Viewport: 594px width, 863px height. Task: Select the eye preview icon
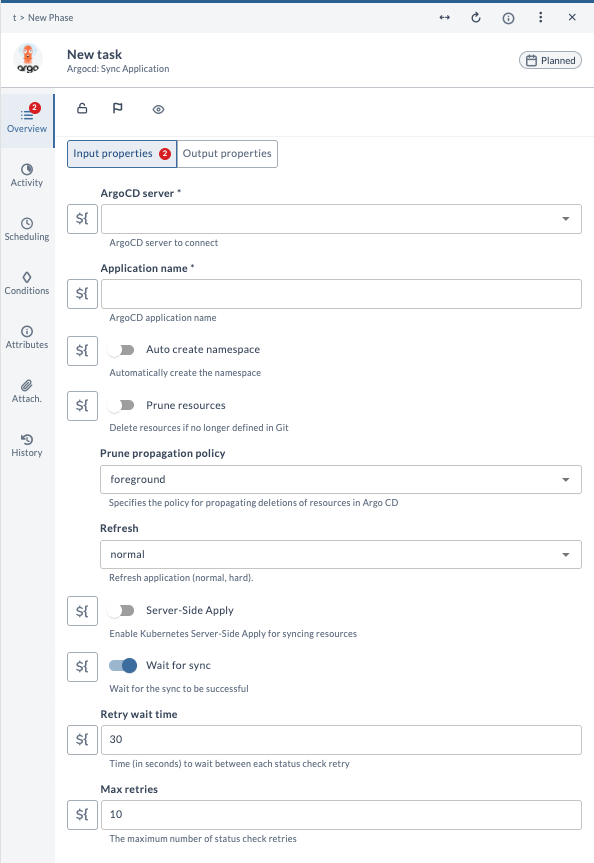click(158, 108)
